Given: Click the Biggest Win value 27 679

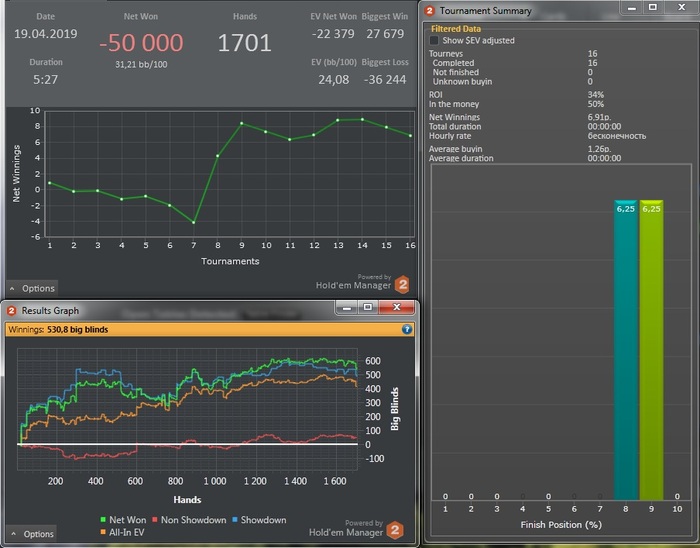Looking at the screenshot, I should point(385,34).
